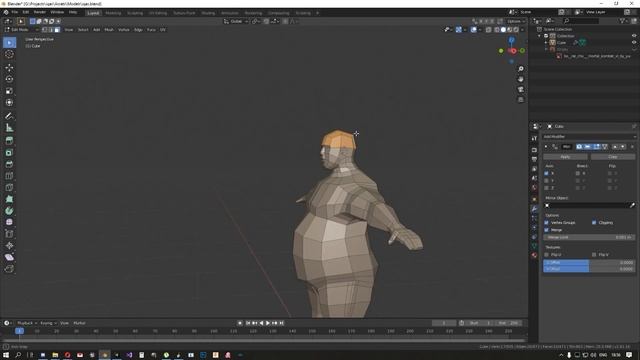Switch to the Modeling workspace tab
Image resolution: width=640 pixels, height=360 pixels.
(x=113, y=13)
